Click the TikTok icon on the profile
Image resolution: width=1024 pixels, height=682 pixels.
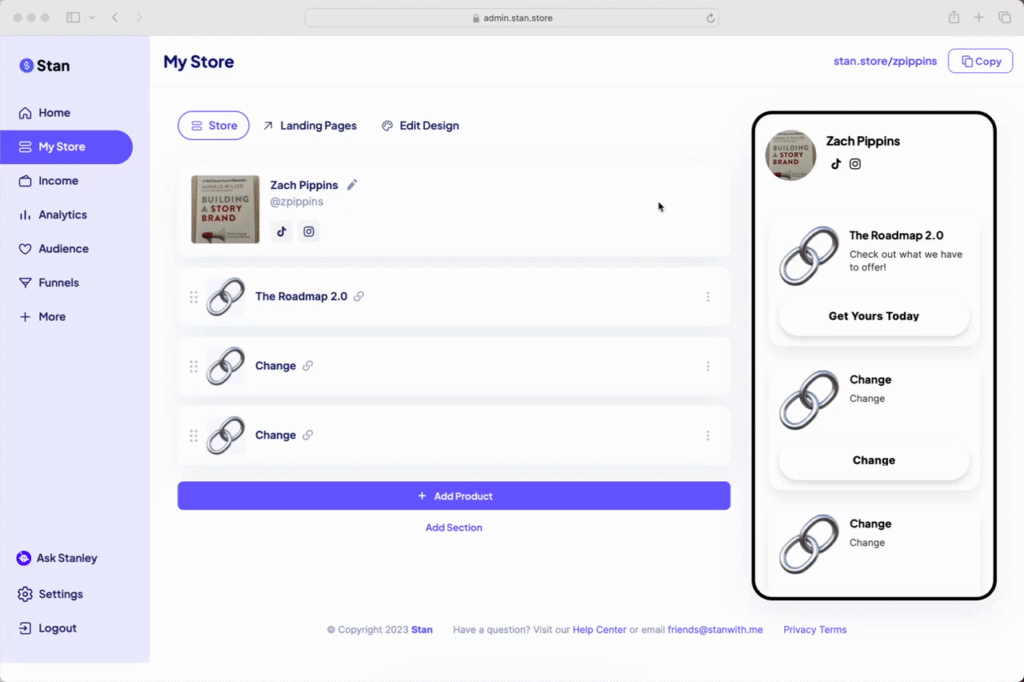(x=281, y=231)
